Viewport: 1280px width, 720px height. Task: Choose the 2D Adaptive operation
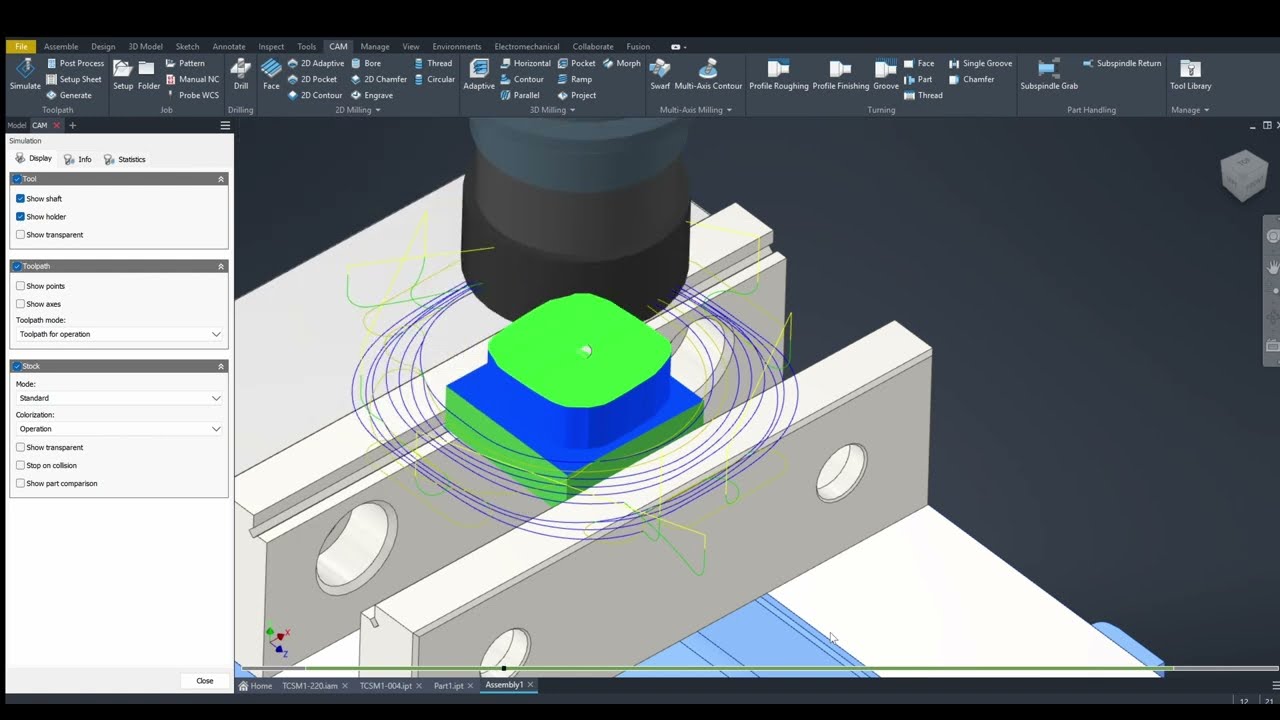[x=315, y=63]
